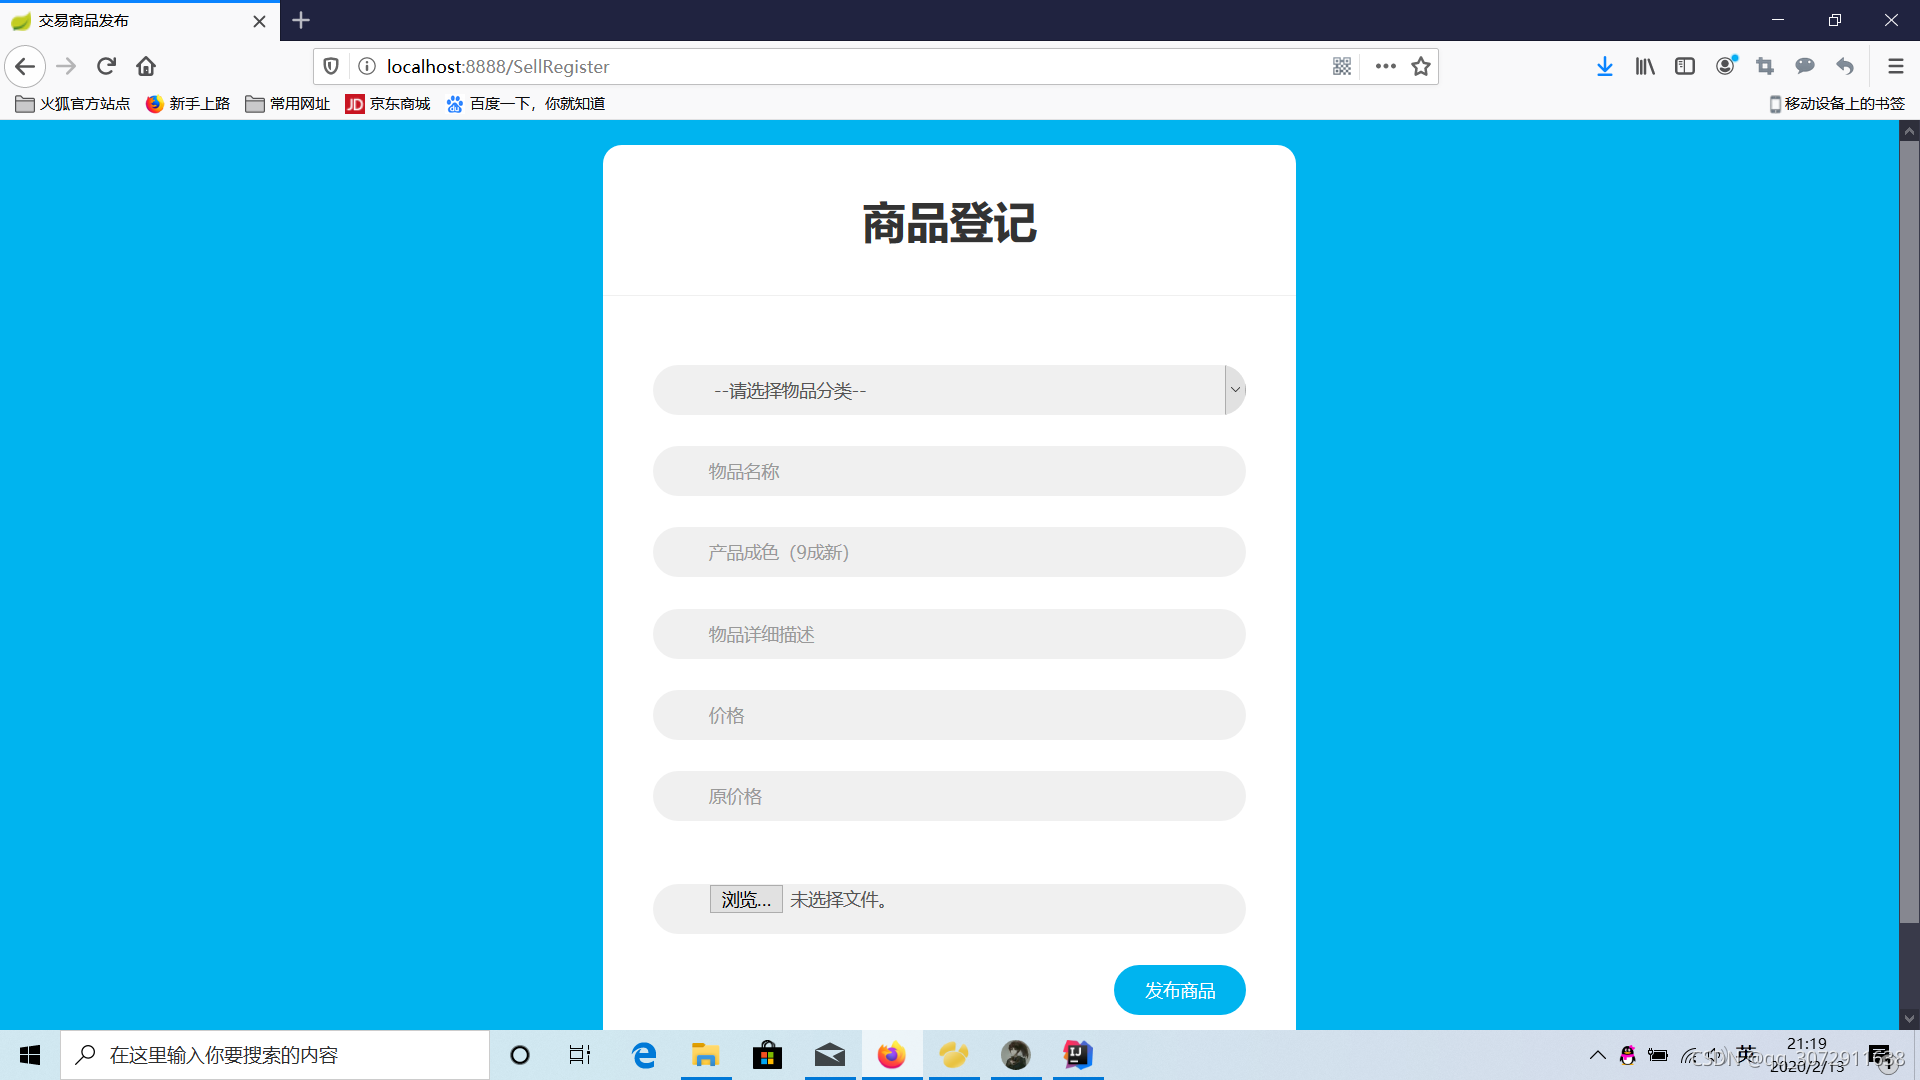Show hidden system tray icons

(1598, 1055)
